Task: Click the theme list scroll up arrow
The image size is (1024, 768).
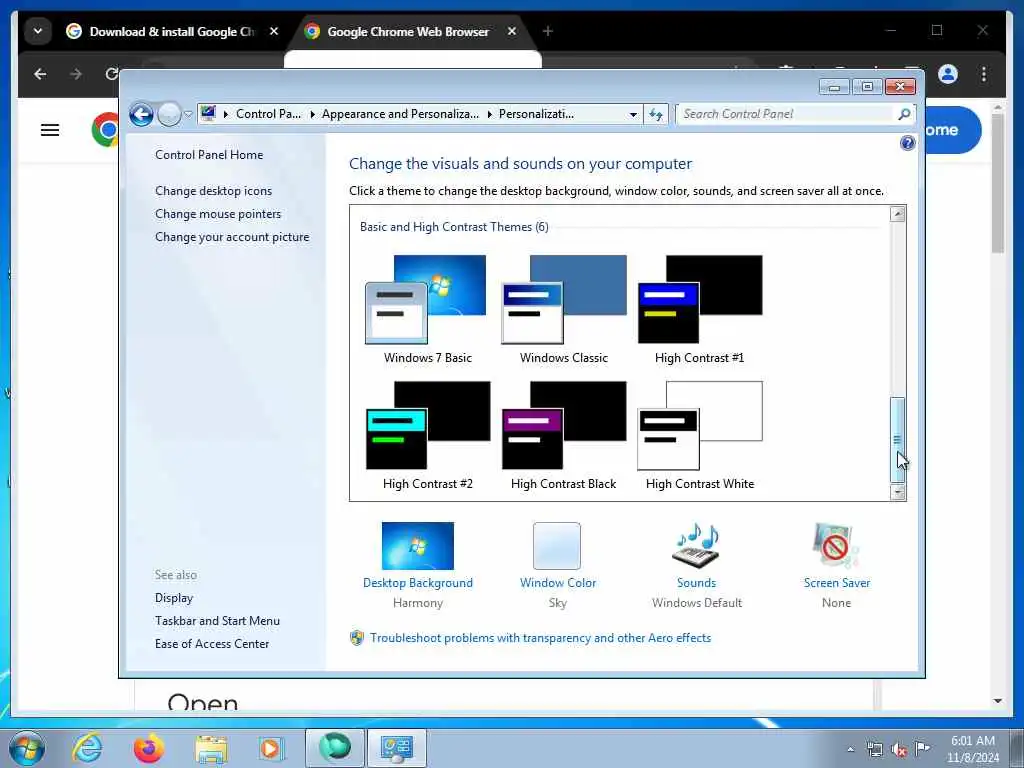Action: [x=898, y=214]
